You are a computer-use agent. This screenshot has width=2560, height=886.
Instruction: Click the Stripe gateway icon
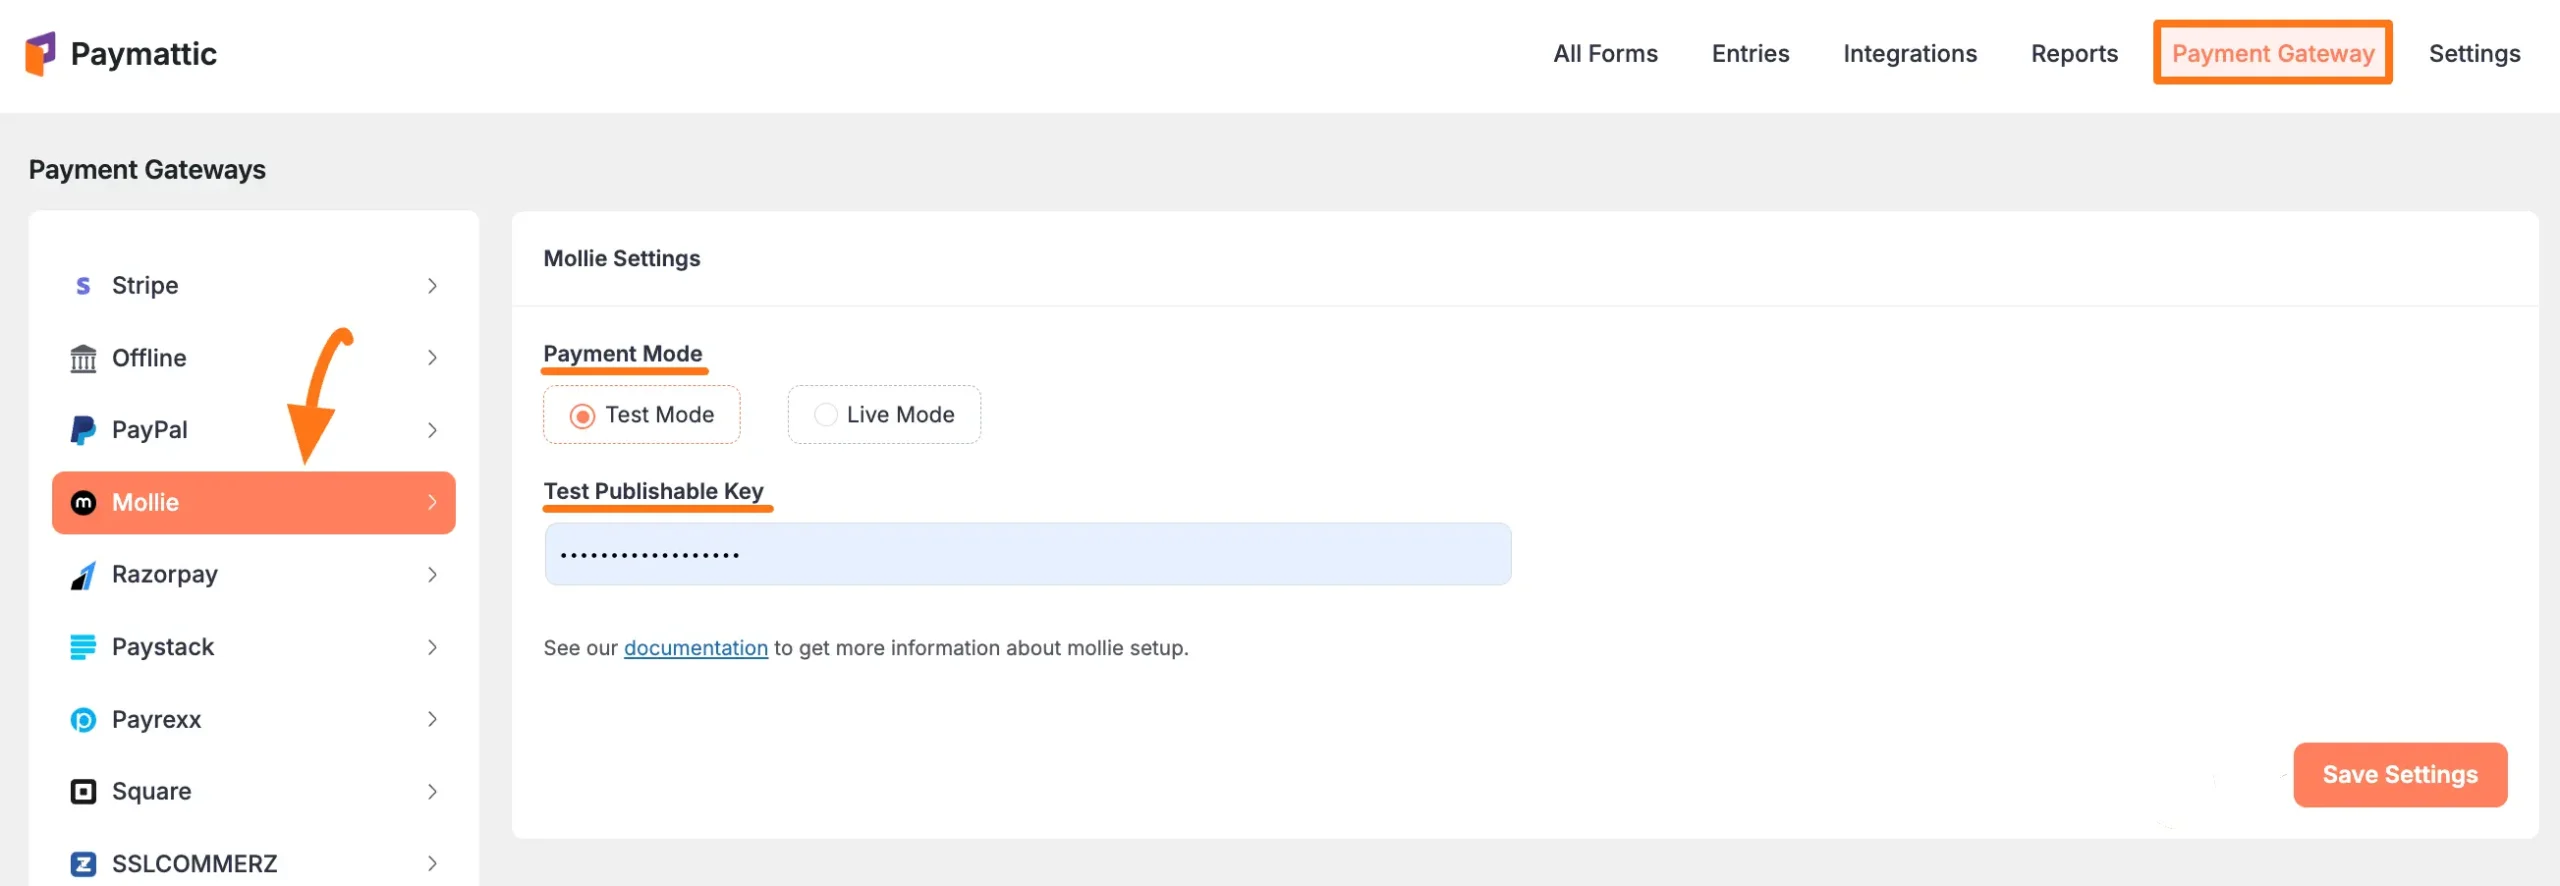(x=83, y=286)
